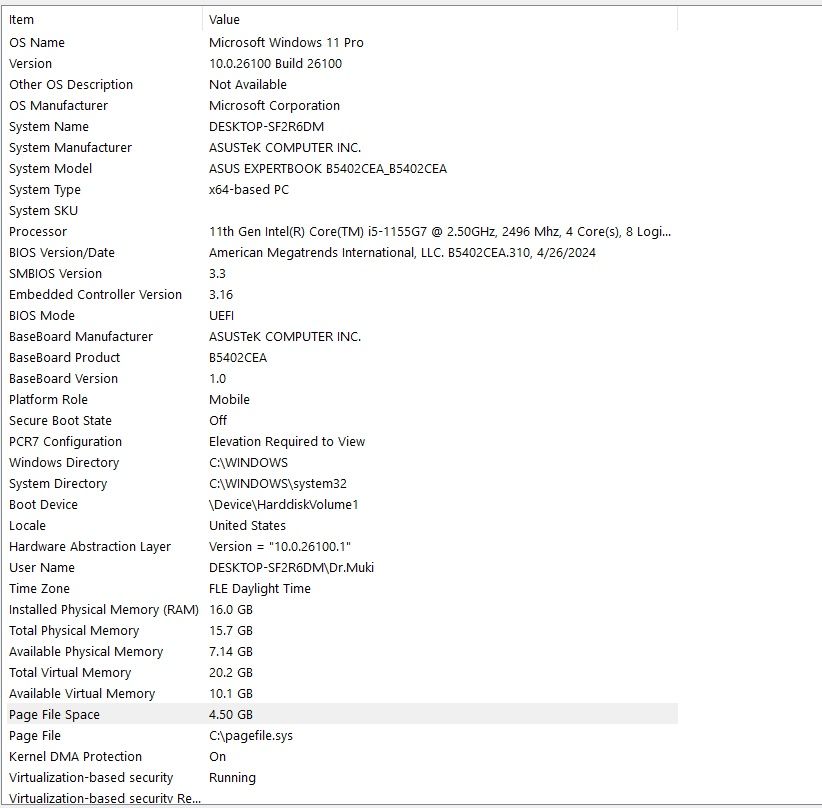Select the User Name row

(342, 567)
